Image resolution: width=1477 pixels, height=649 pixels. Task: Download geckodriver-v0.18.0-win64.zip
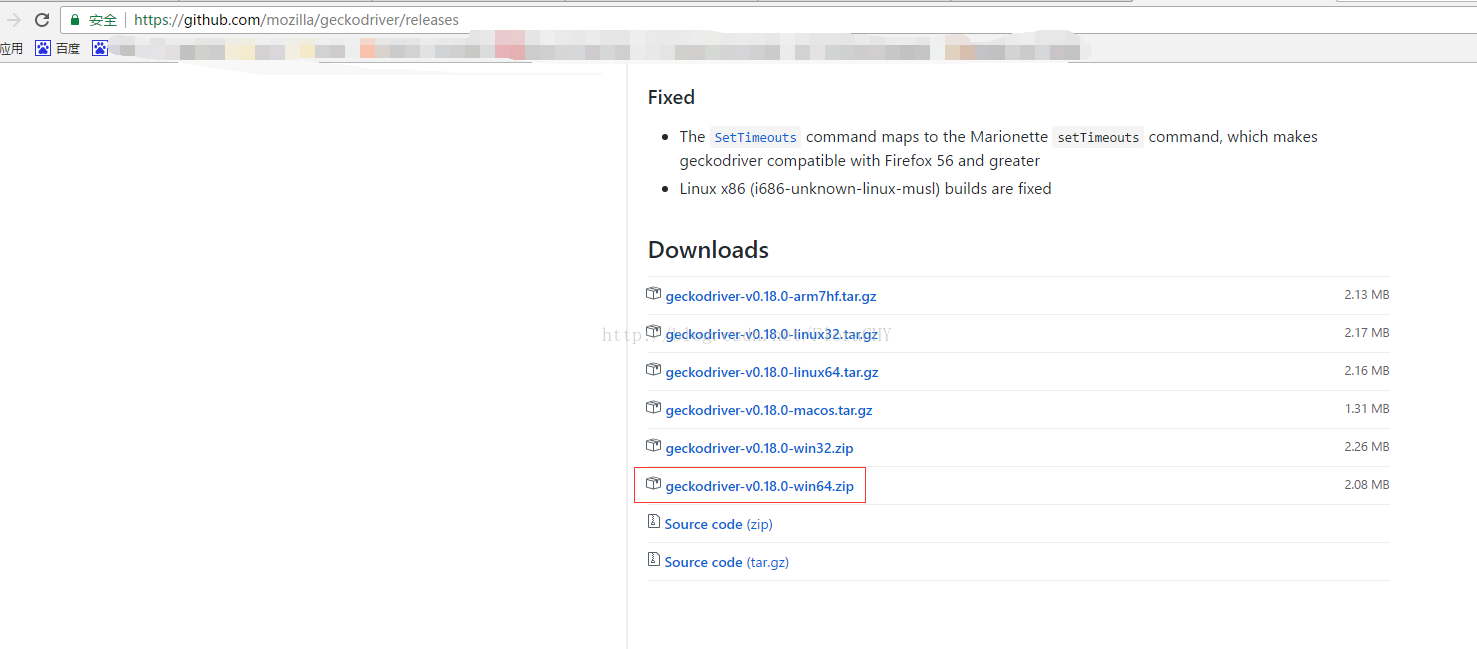coord(760,486)
